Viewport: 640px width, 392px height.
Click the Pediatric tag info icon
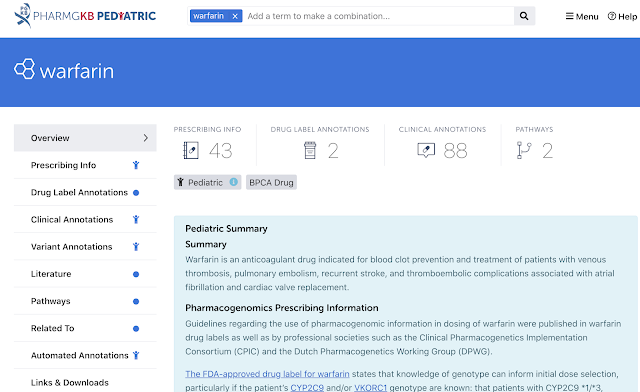[233, 182]
